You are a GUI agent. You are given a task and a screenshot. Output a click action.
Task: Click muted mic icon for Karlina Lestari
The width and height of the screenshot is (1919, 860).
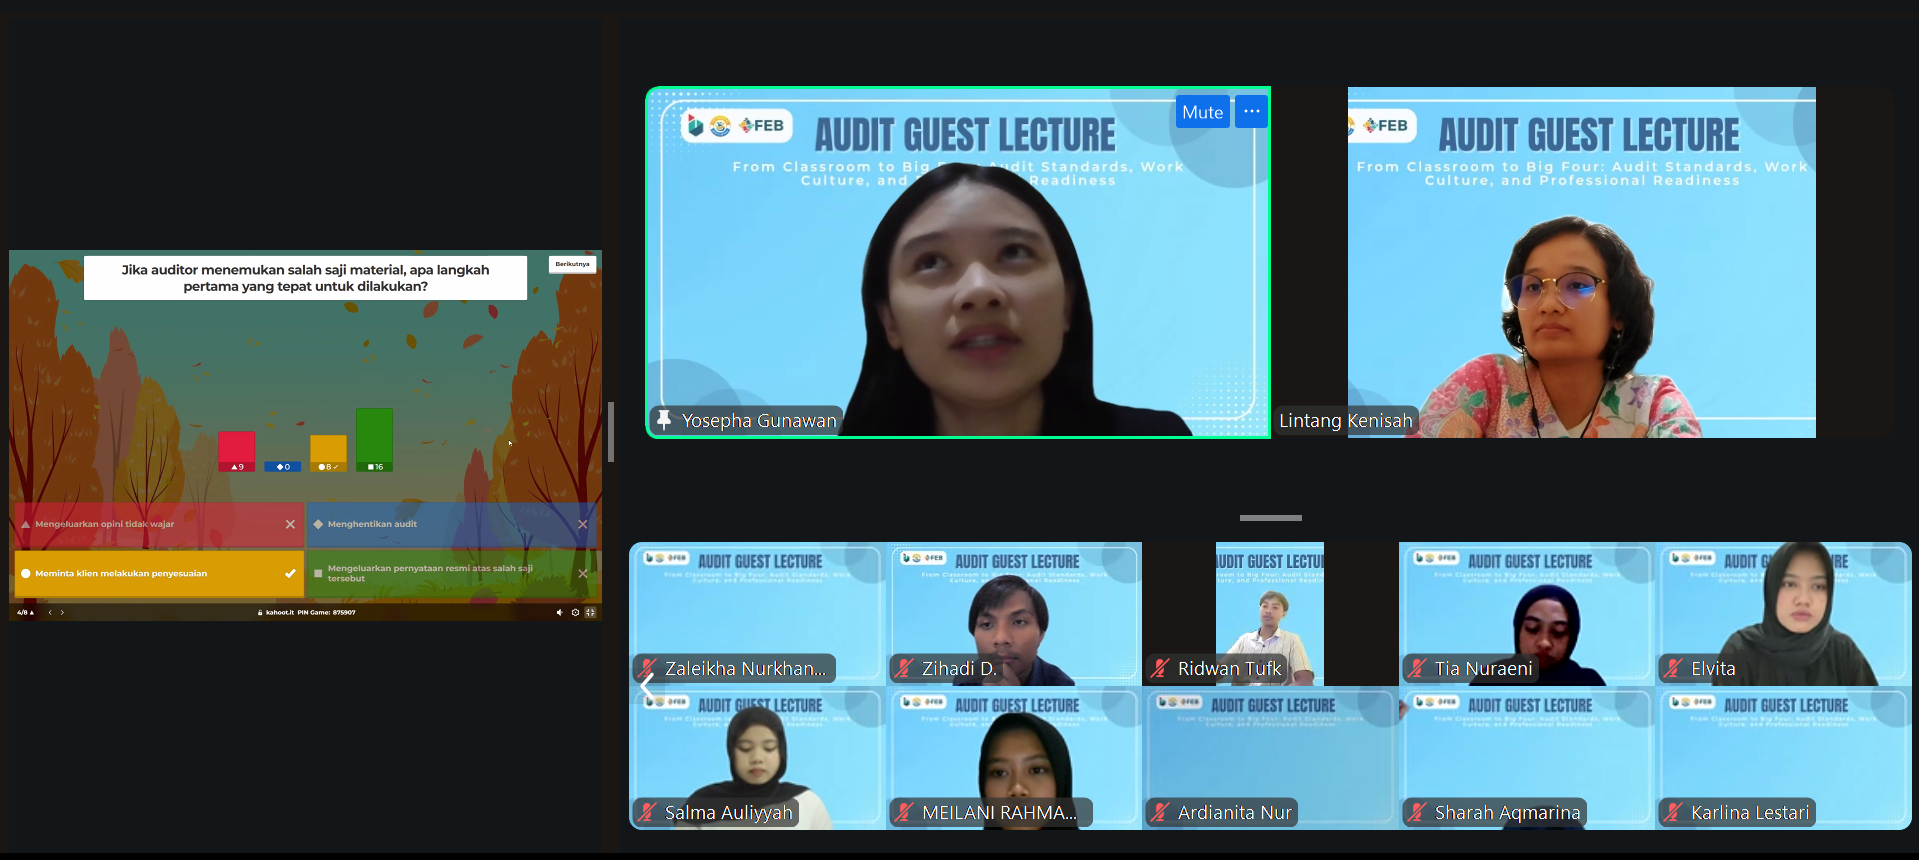(x=1674, y=813)
